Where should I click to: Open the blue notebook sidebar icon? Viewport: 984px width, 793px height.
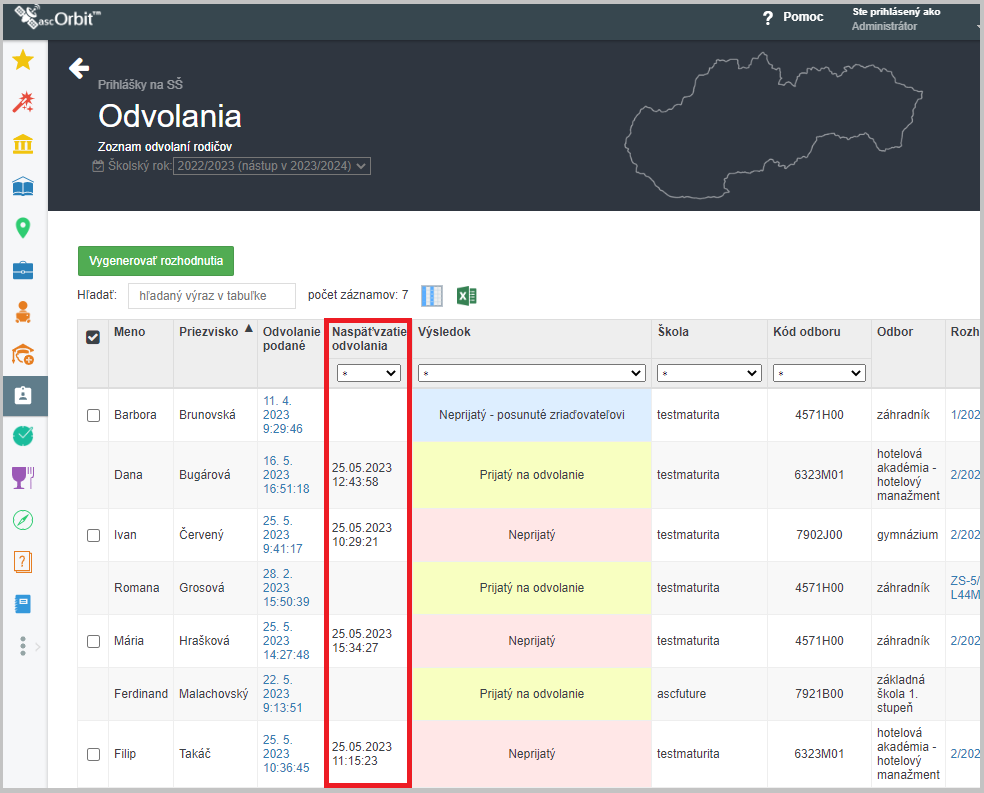tap(23, 604)
